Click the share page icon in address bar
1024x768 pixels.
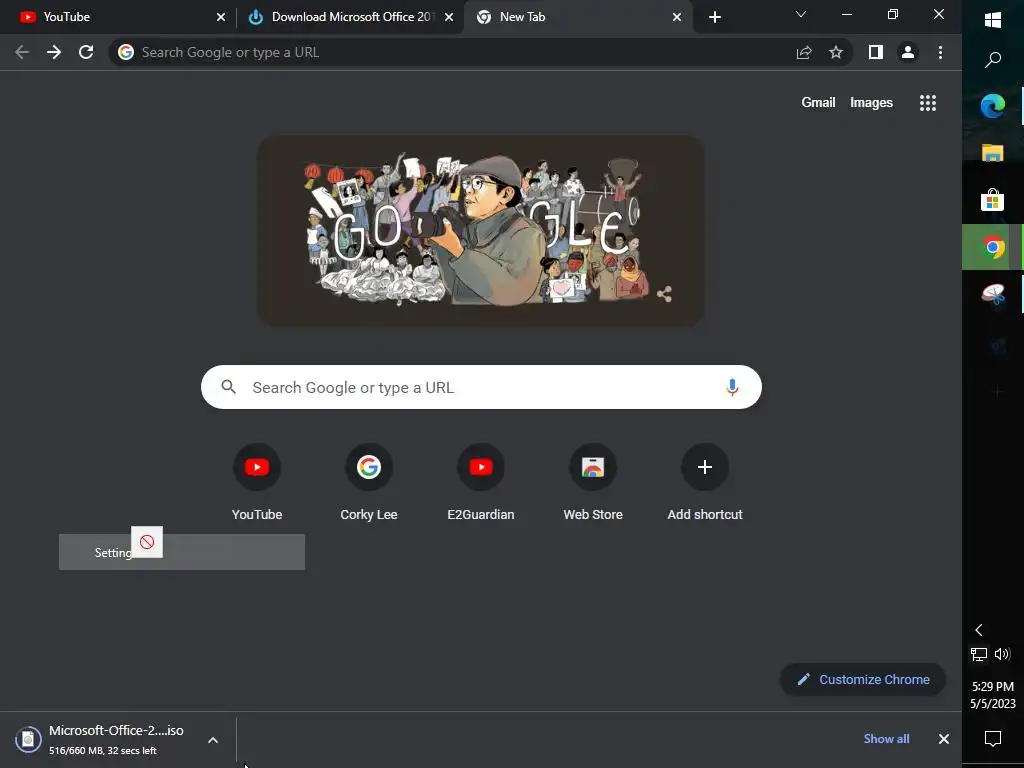(804, 52)
